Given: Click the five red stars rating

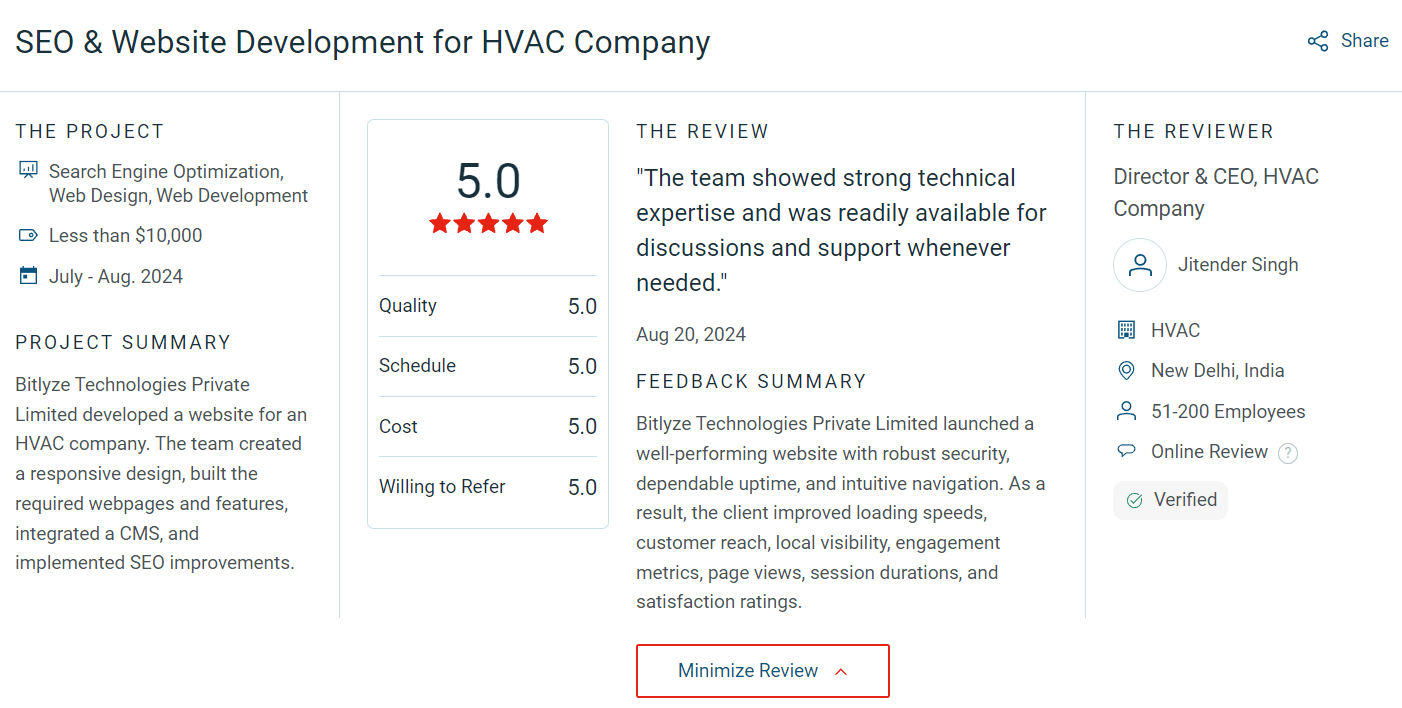Looking at the screenshot, I should pyautogui.click(x=488, y=223).
